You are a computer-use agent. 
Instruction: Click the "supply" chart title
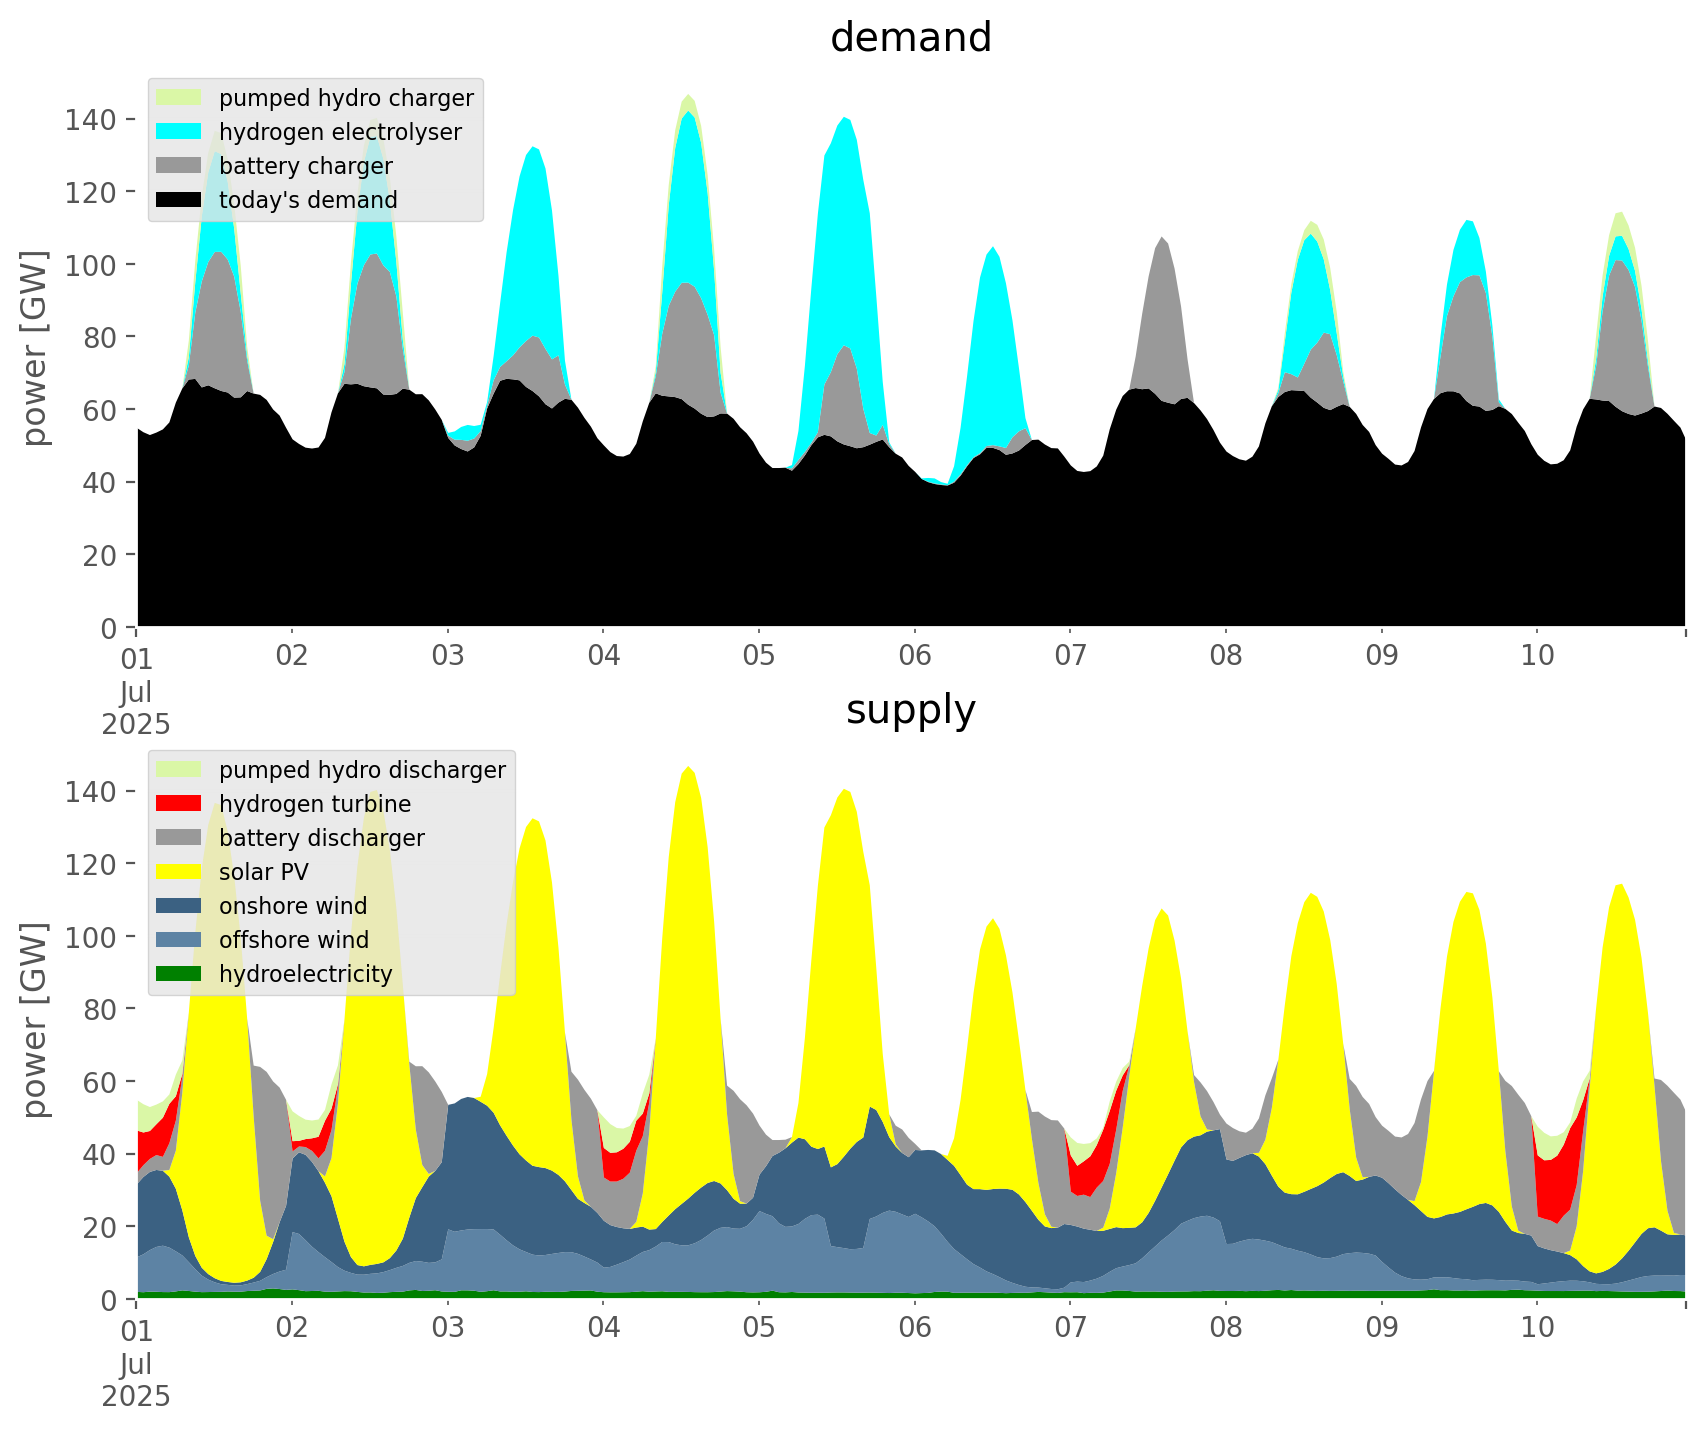910,710
